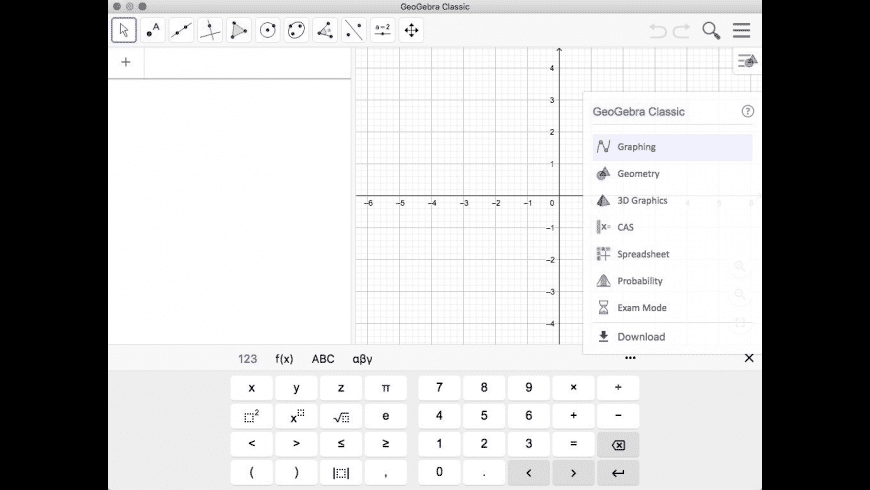Screen dimensions: 870x490
Task: Tap the comma key
Action: coord(386,472)
